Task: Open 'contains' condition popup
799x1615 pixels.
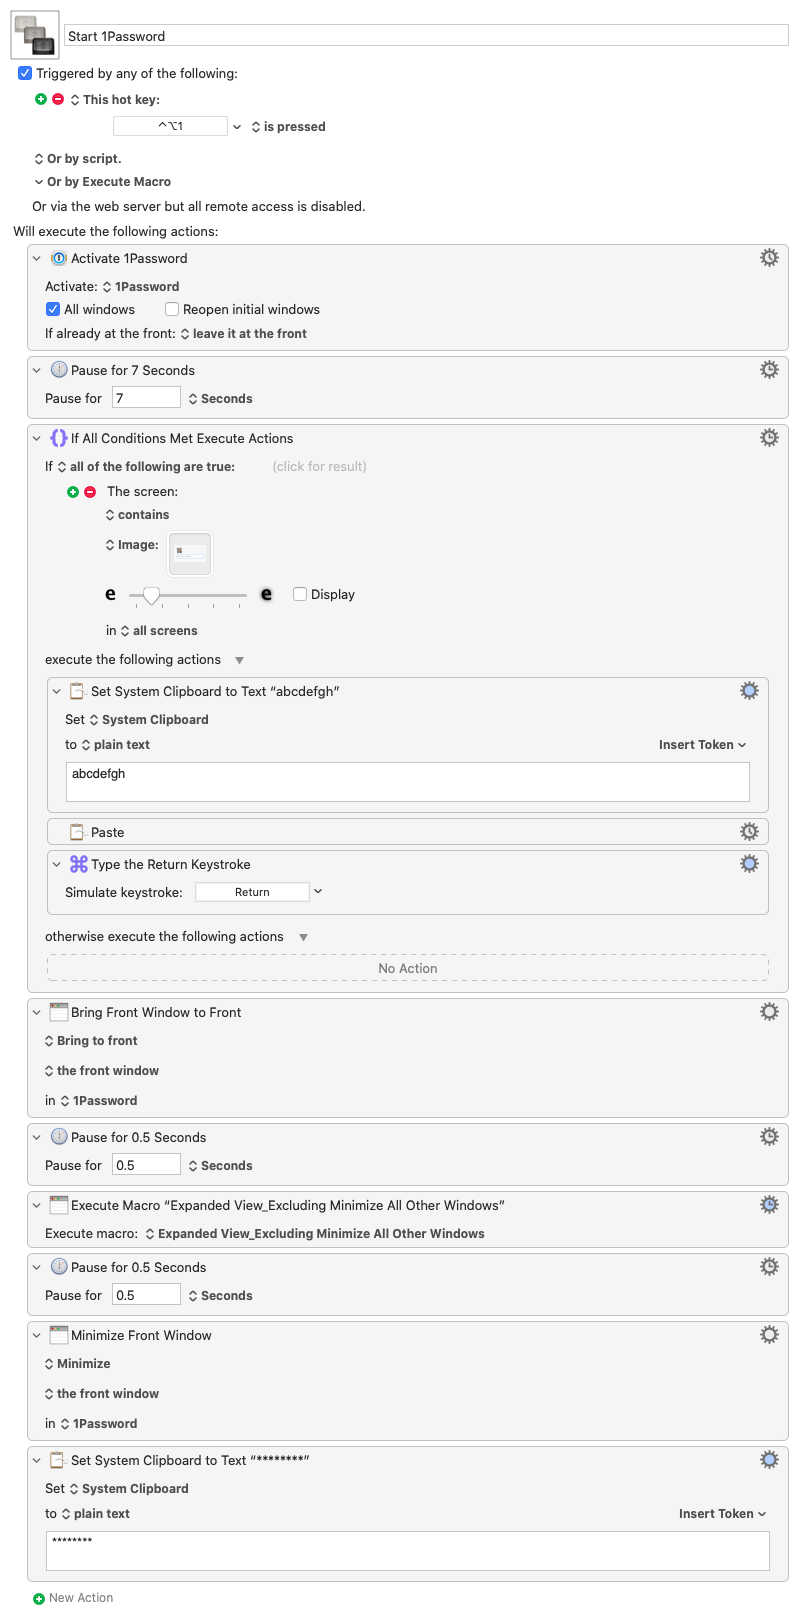Action: [x=137, y=515]
